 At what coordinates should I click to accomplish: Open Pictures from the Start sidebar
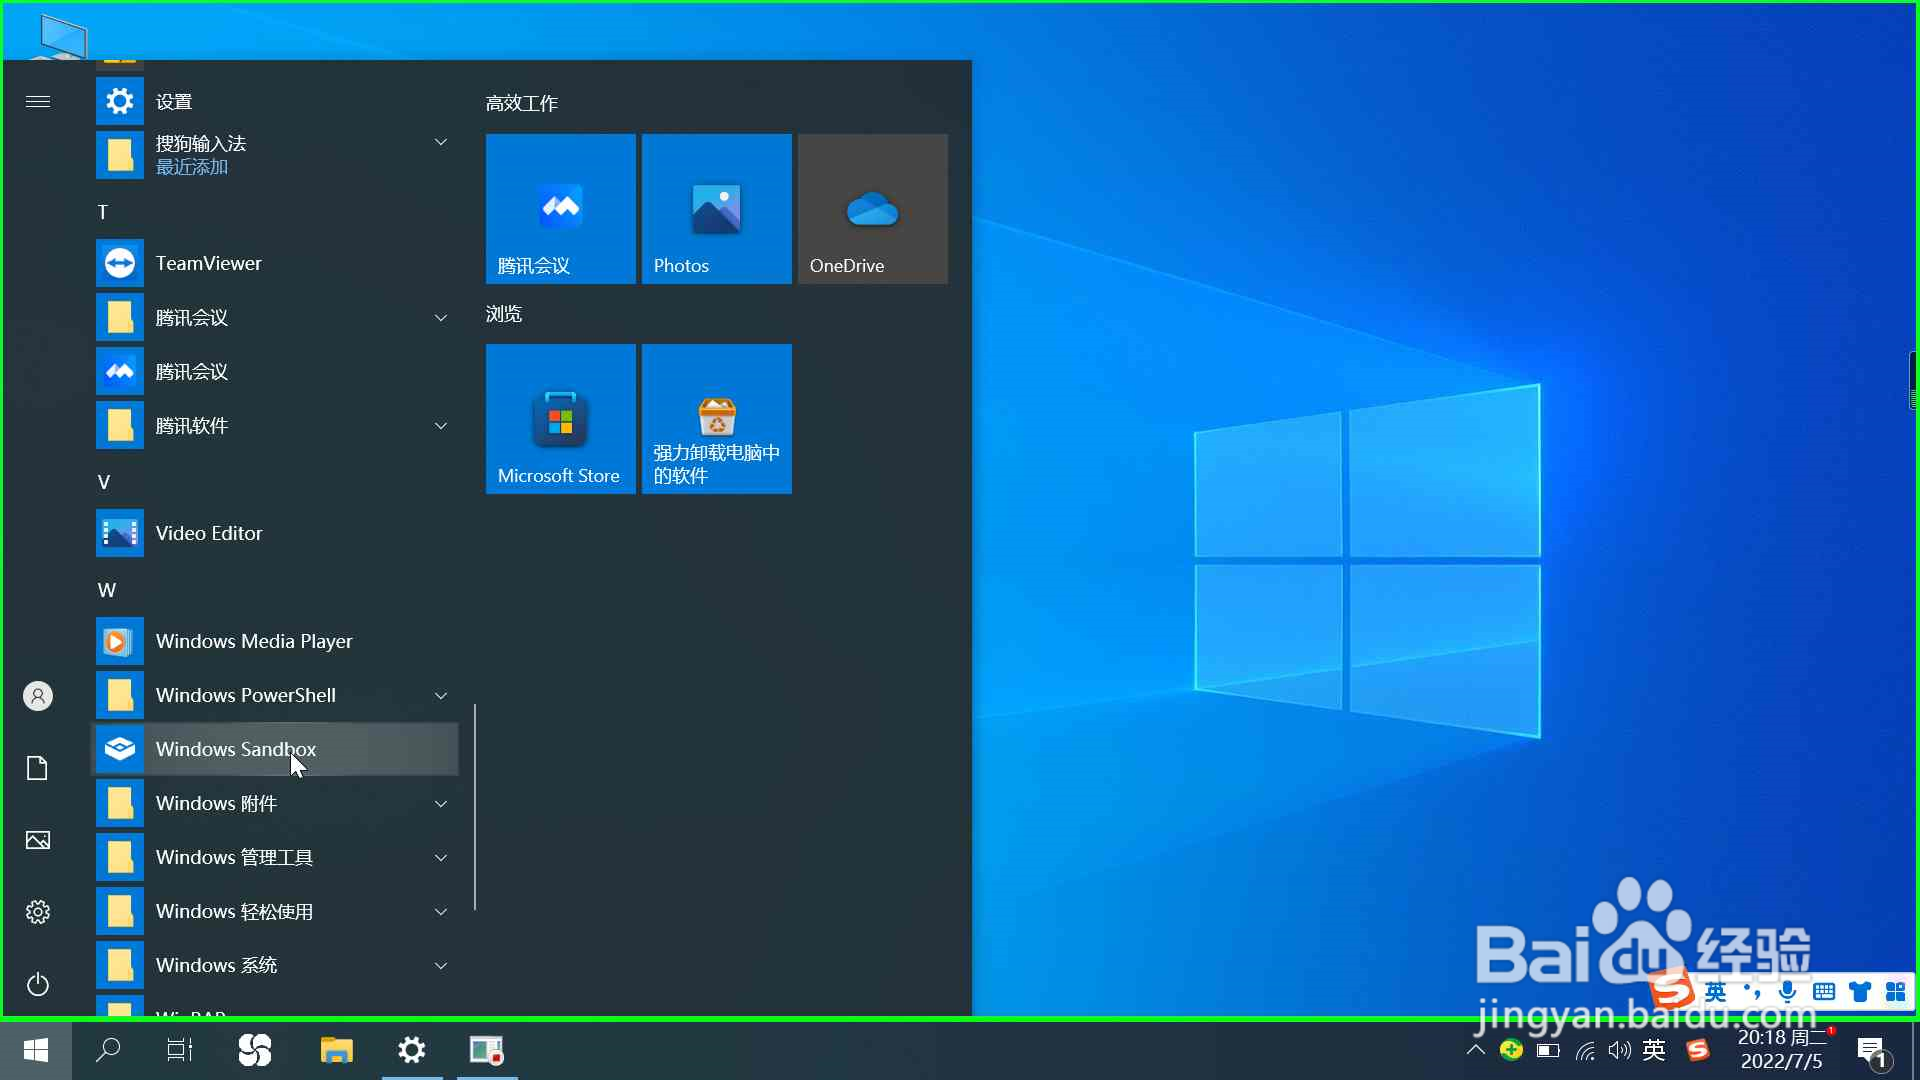tap(38, 840)
